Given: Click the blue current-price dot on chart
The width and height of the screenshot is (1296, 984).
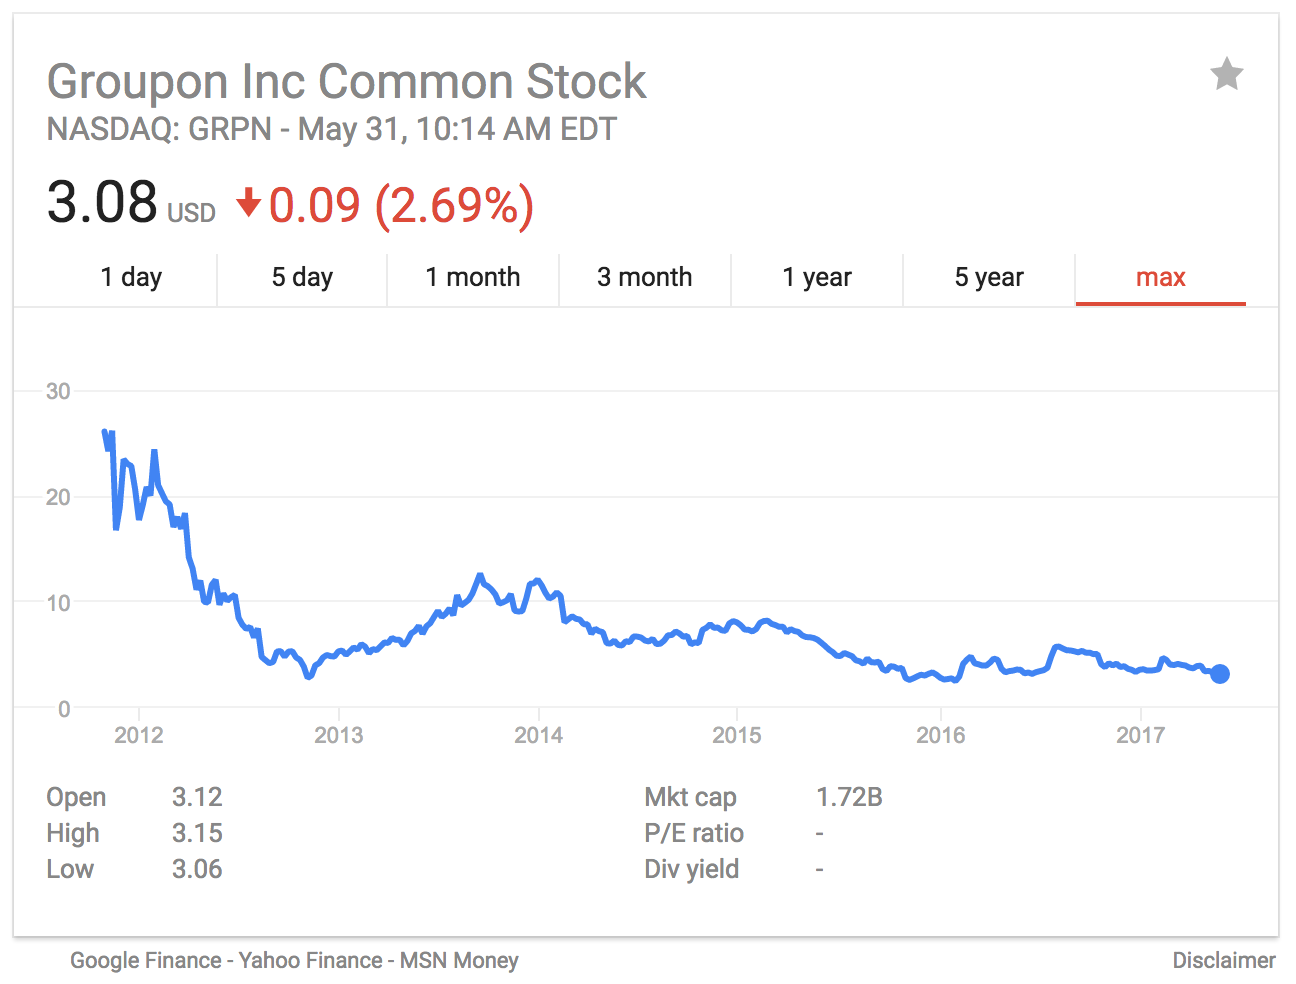Looking at the screenshot, I should pos(1219,674).
